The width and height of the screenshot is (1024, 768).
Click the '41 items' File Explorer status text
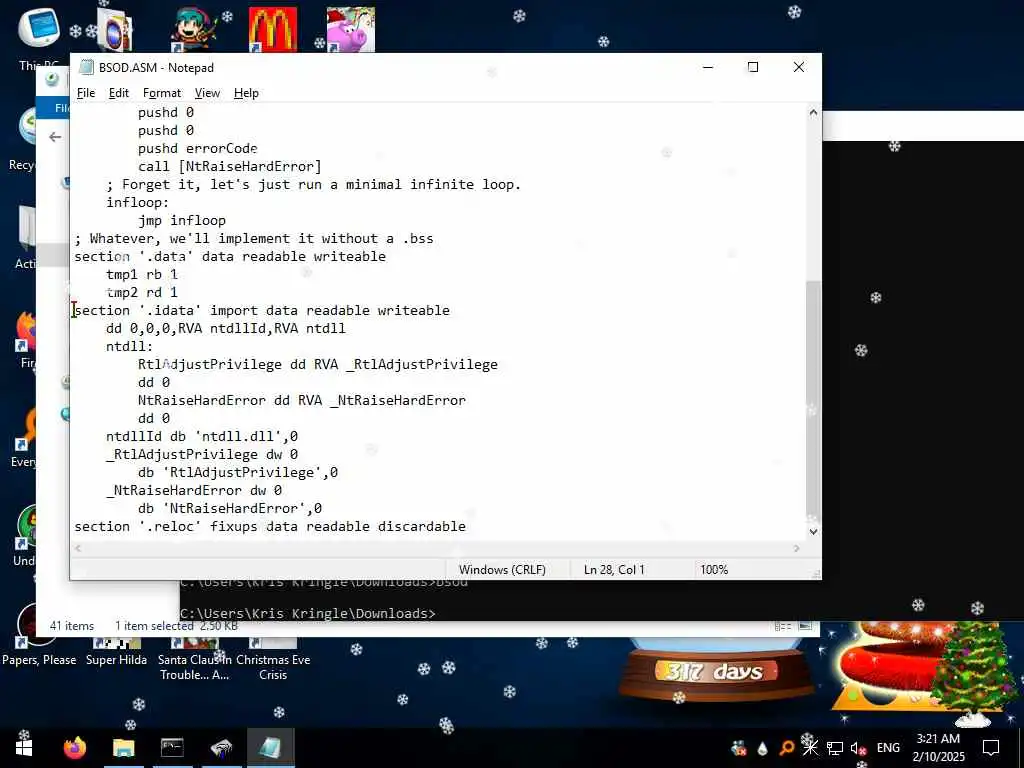click(x=72, y=626)
